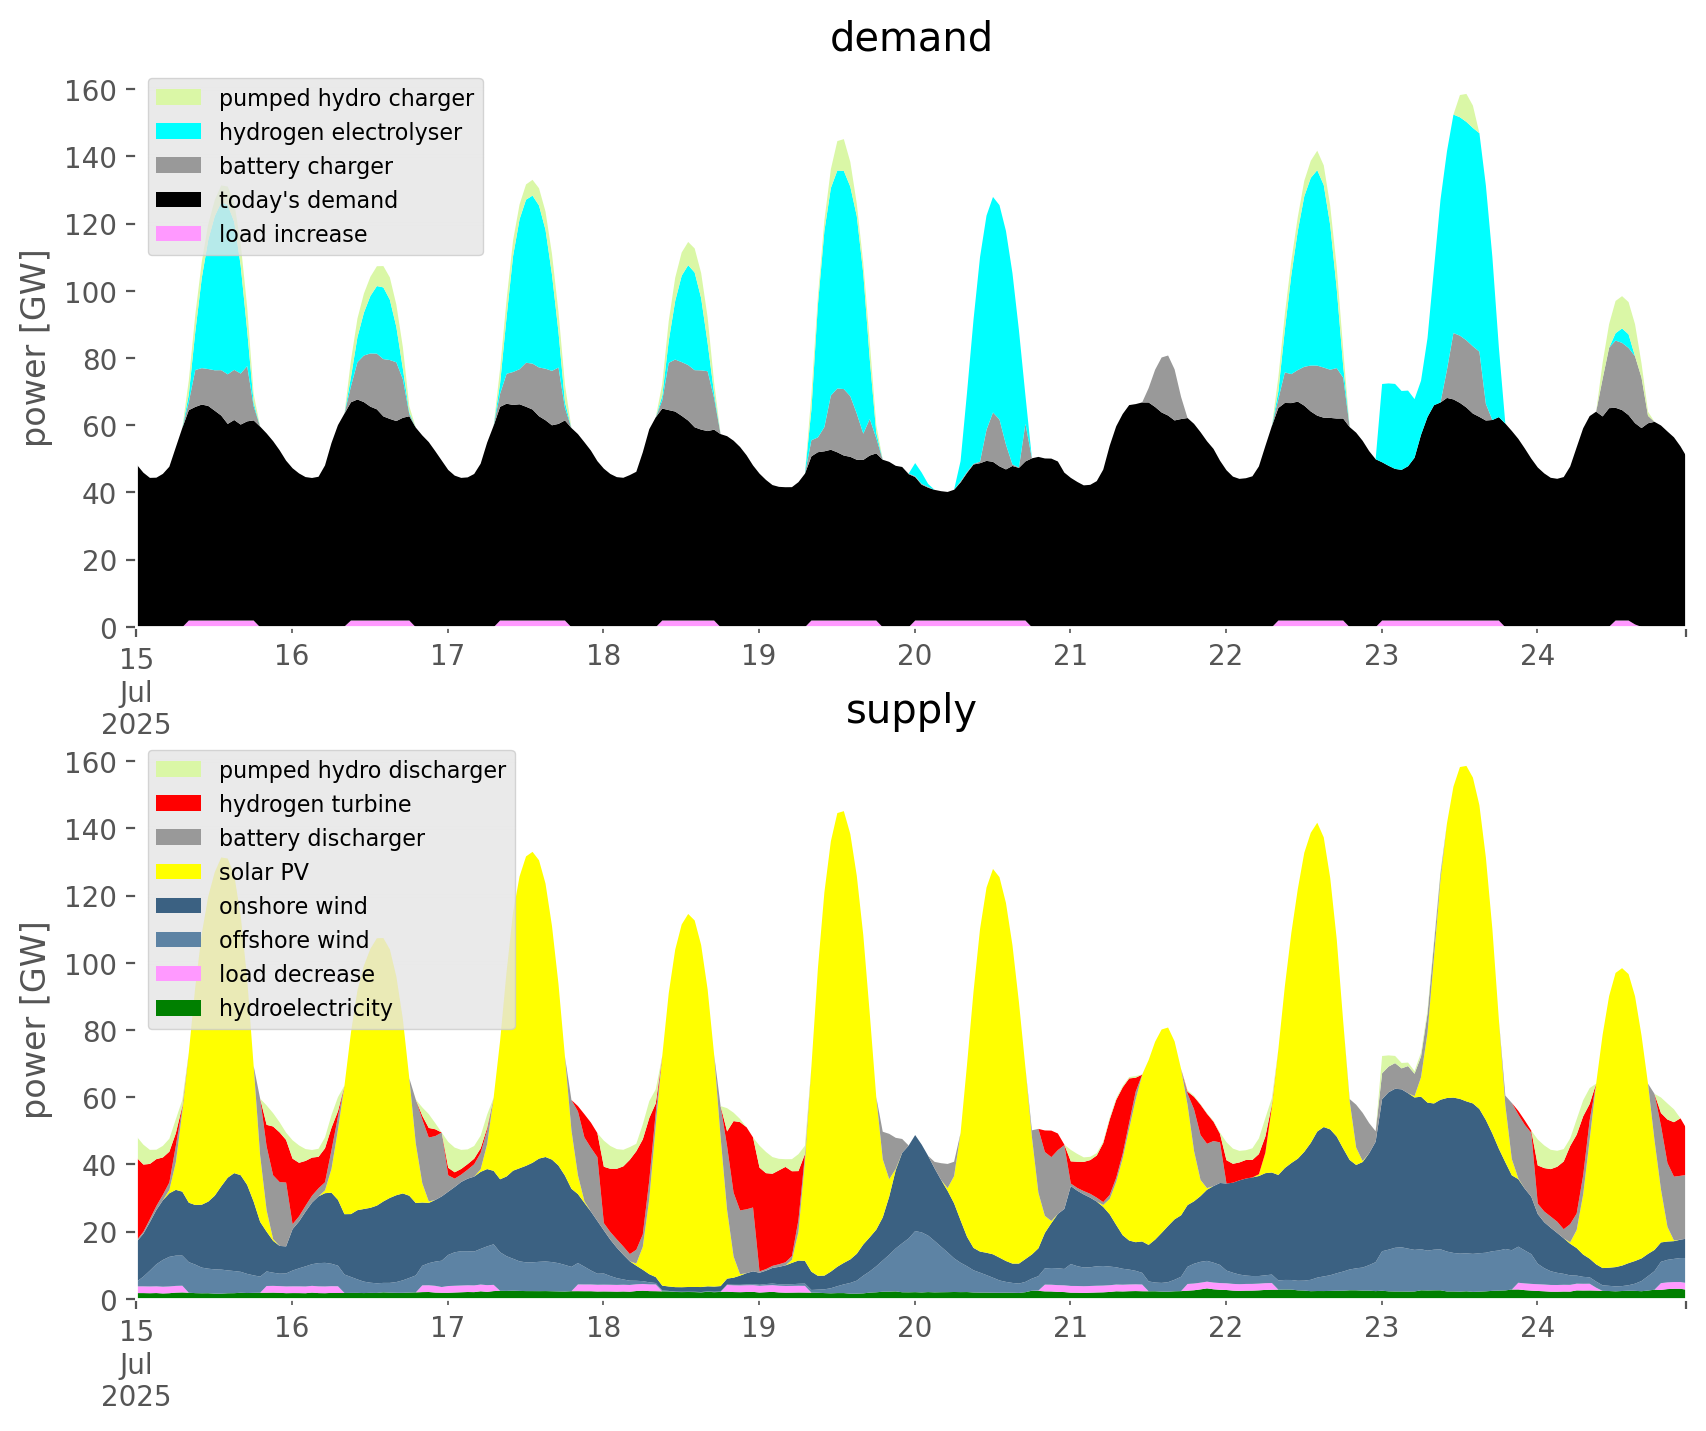
Task: Click the "supply" chart title
Action: click(x=910, y=710)
